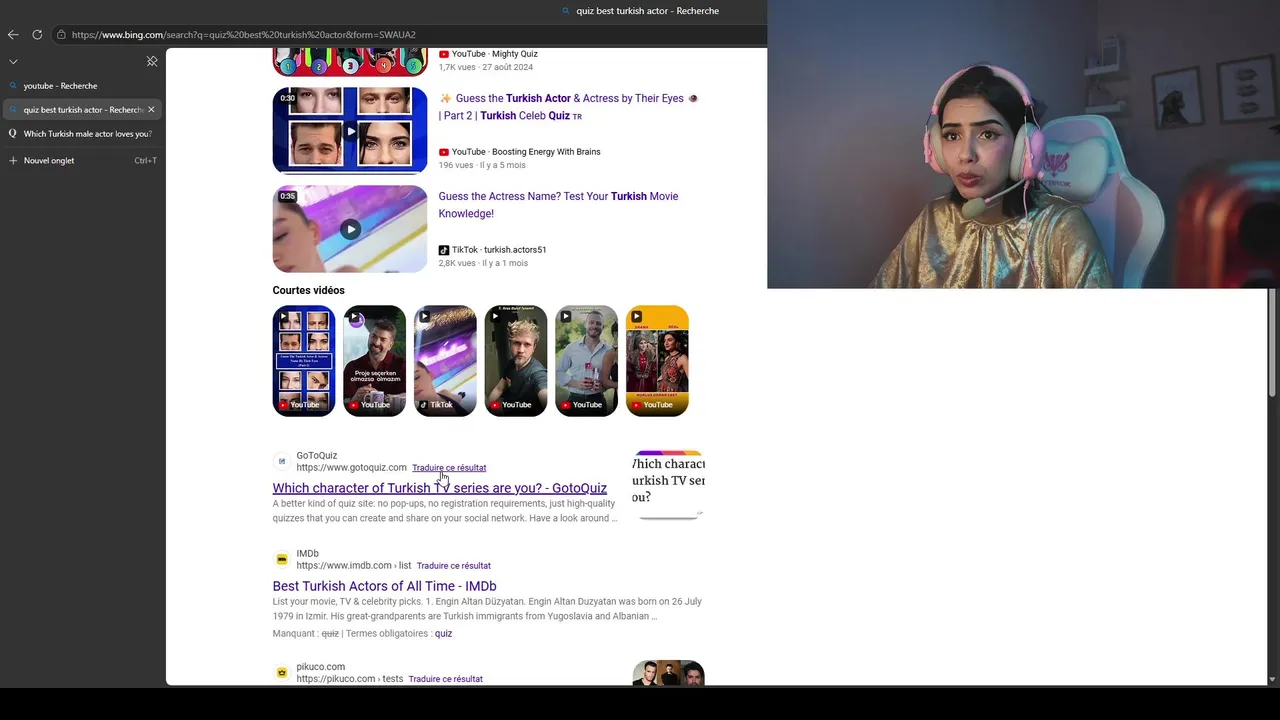Open short video captioned 'Proje seçerken olmazsa olmazım'

[375, 361]
